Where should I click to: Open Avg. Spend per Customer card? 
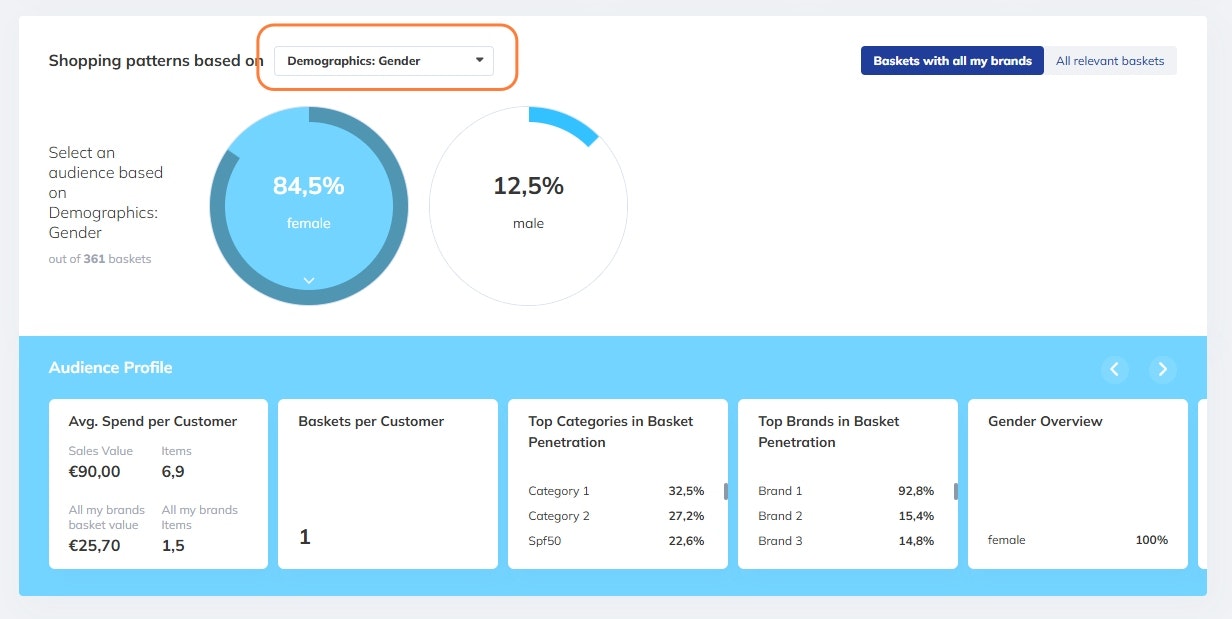pos(158,484)
